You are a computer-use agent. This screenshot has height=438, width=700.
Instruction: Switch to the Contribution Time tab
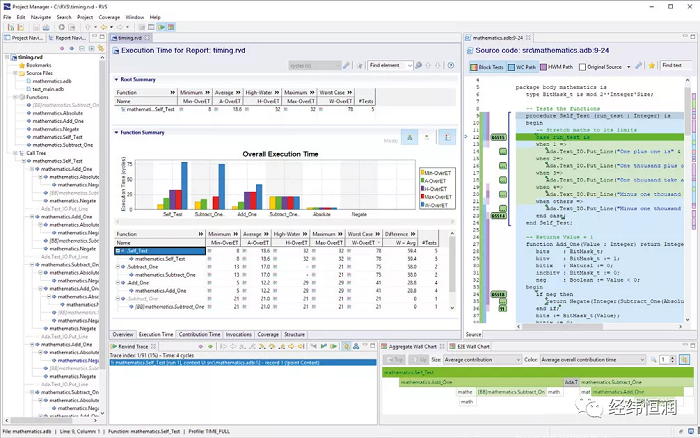point(200,334)
